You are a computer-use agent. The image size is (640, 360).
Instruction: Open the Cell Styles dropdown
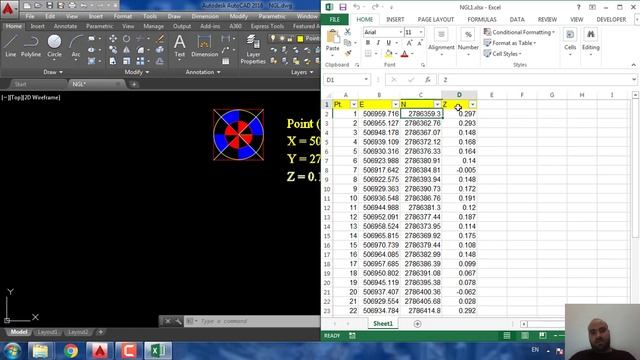click(x=502, y=53)
